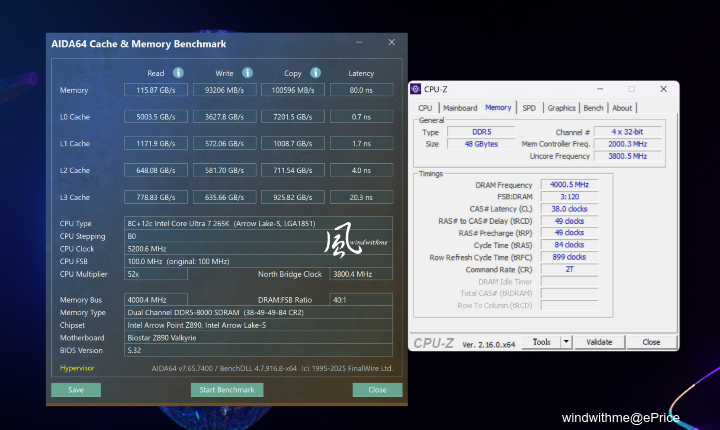Viewport: 720px width, 430px height.
Task: Switch to the Bench tab in CPU-Z
Action: (593, 108)
